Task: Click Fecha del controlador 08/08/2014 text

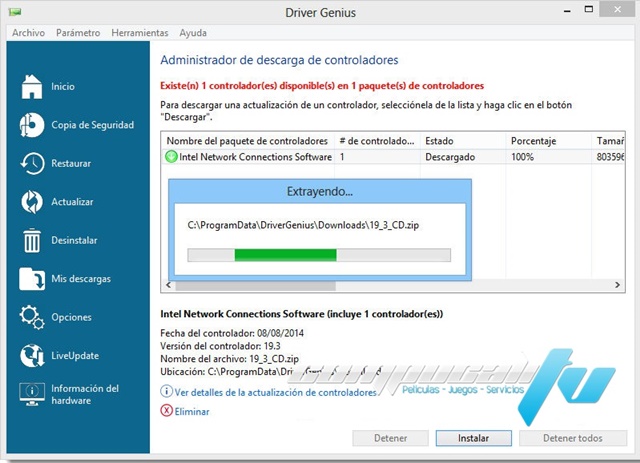Action: point(232,333)
